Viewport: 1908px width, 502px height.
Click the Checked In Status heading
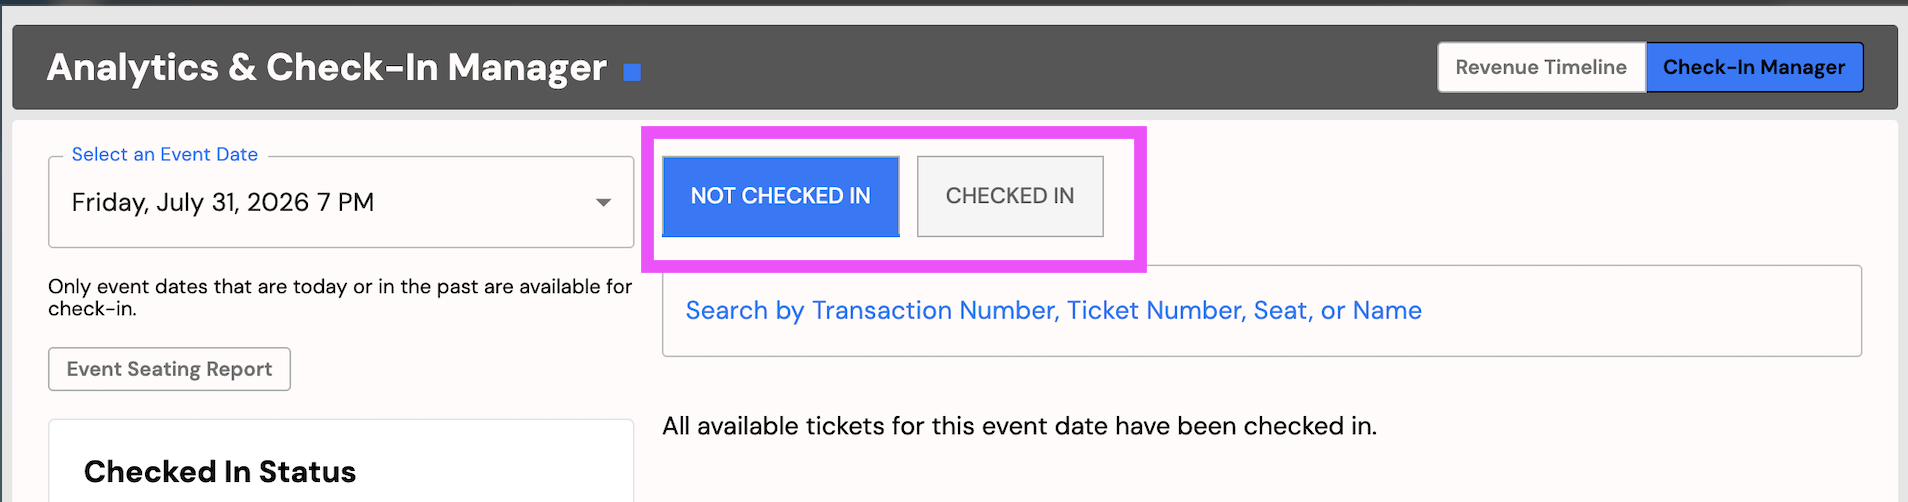point(220,472)
